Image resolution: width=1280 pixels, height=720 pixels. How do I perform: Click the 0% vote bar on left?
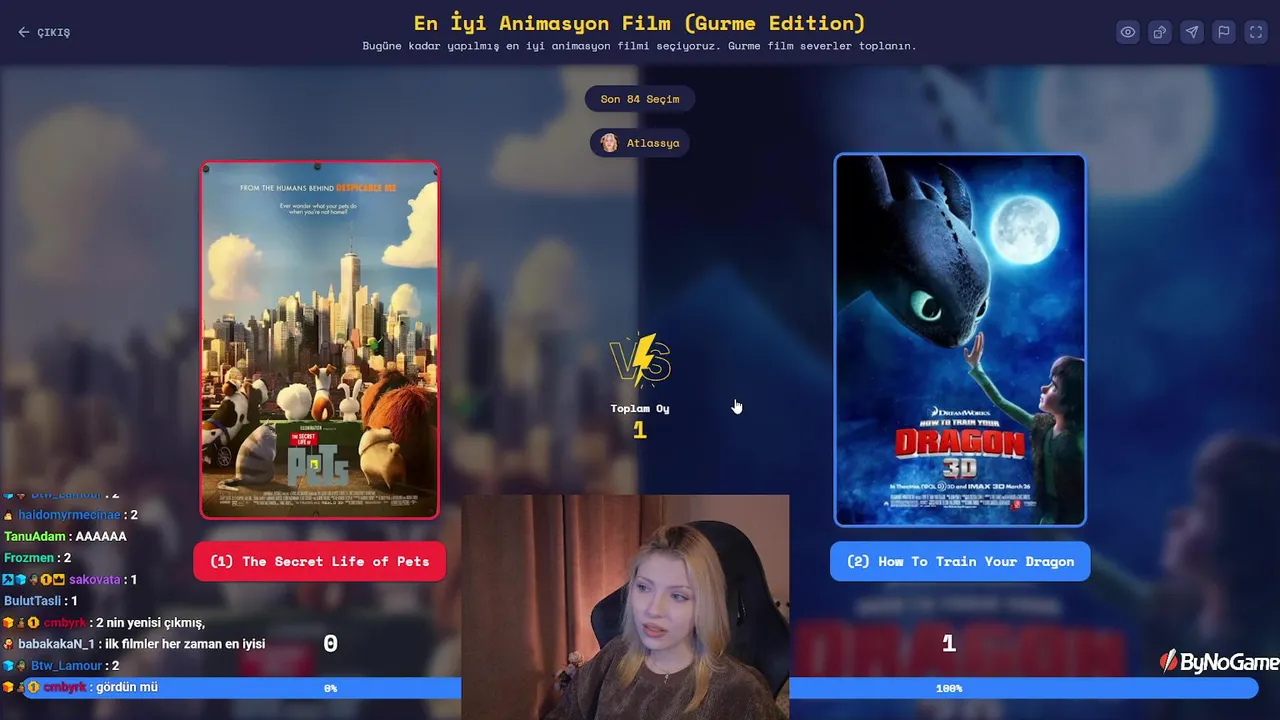tap(241, 688)
